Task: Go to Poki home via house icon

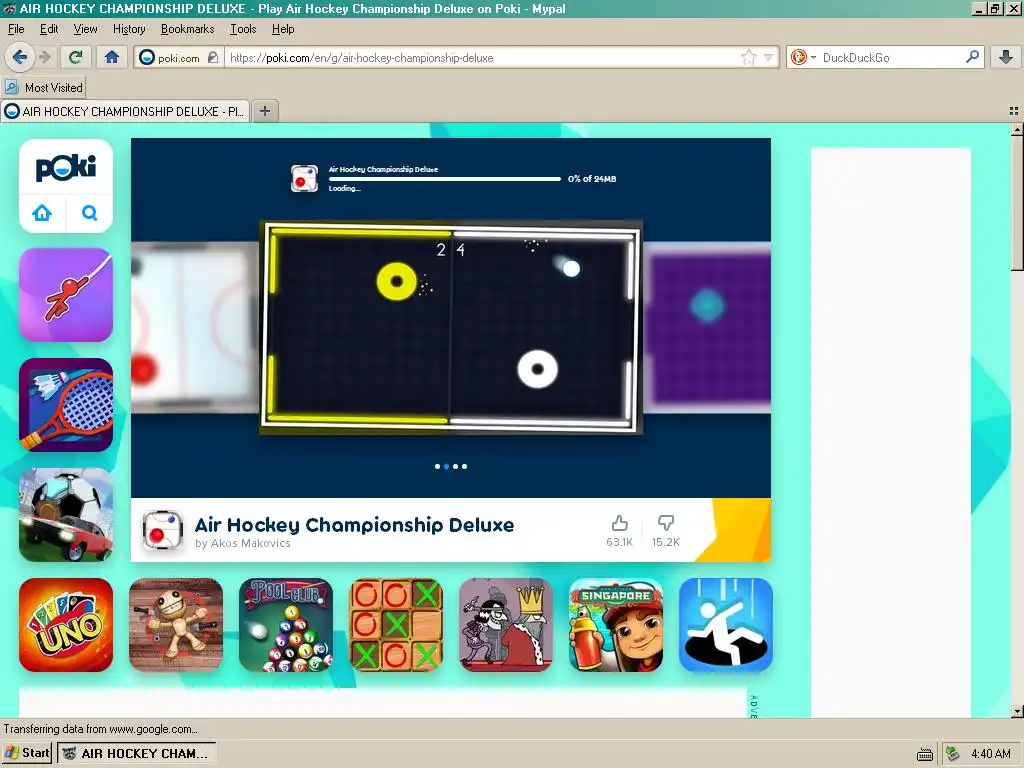Action: click(42, 212)
